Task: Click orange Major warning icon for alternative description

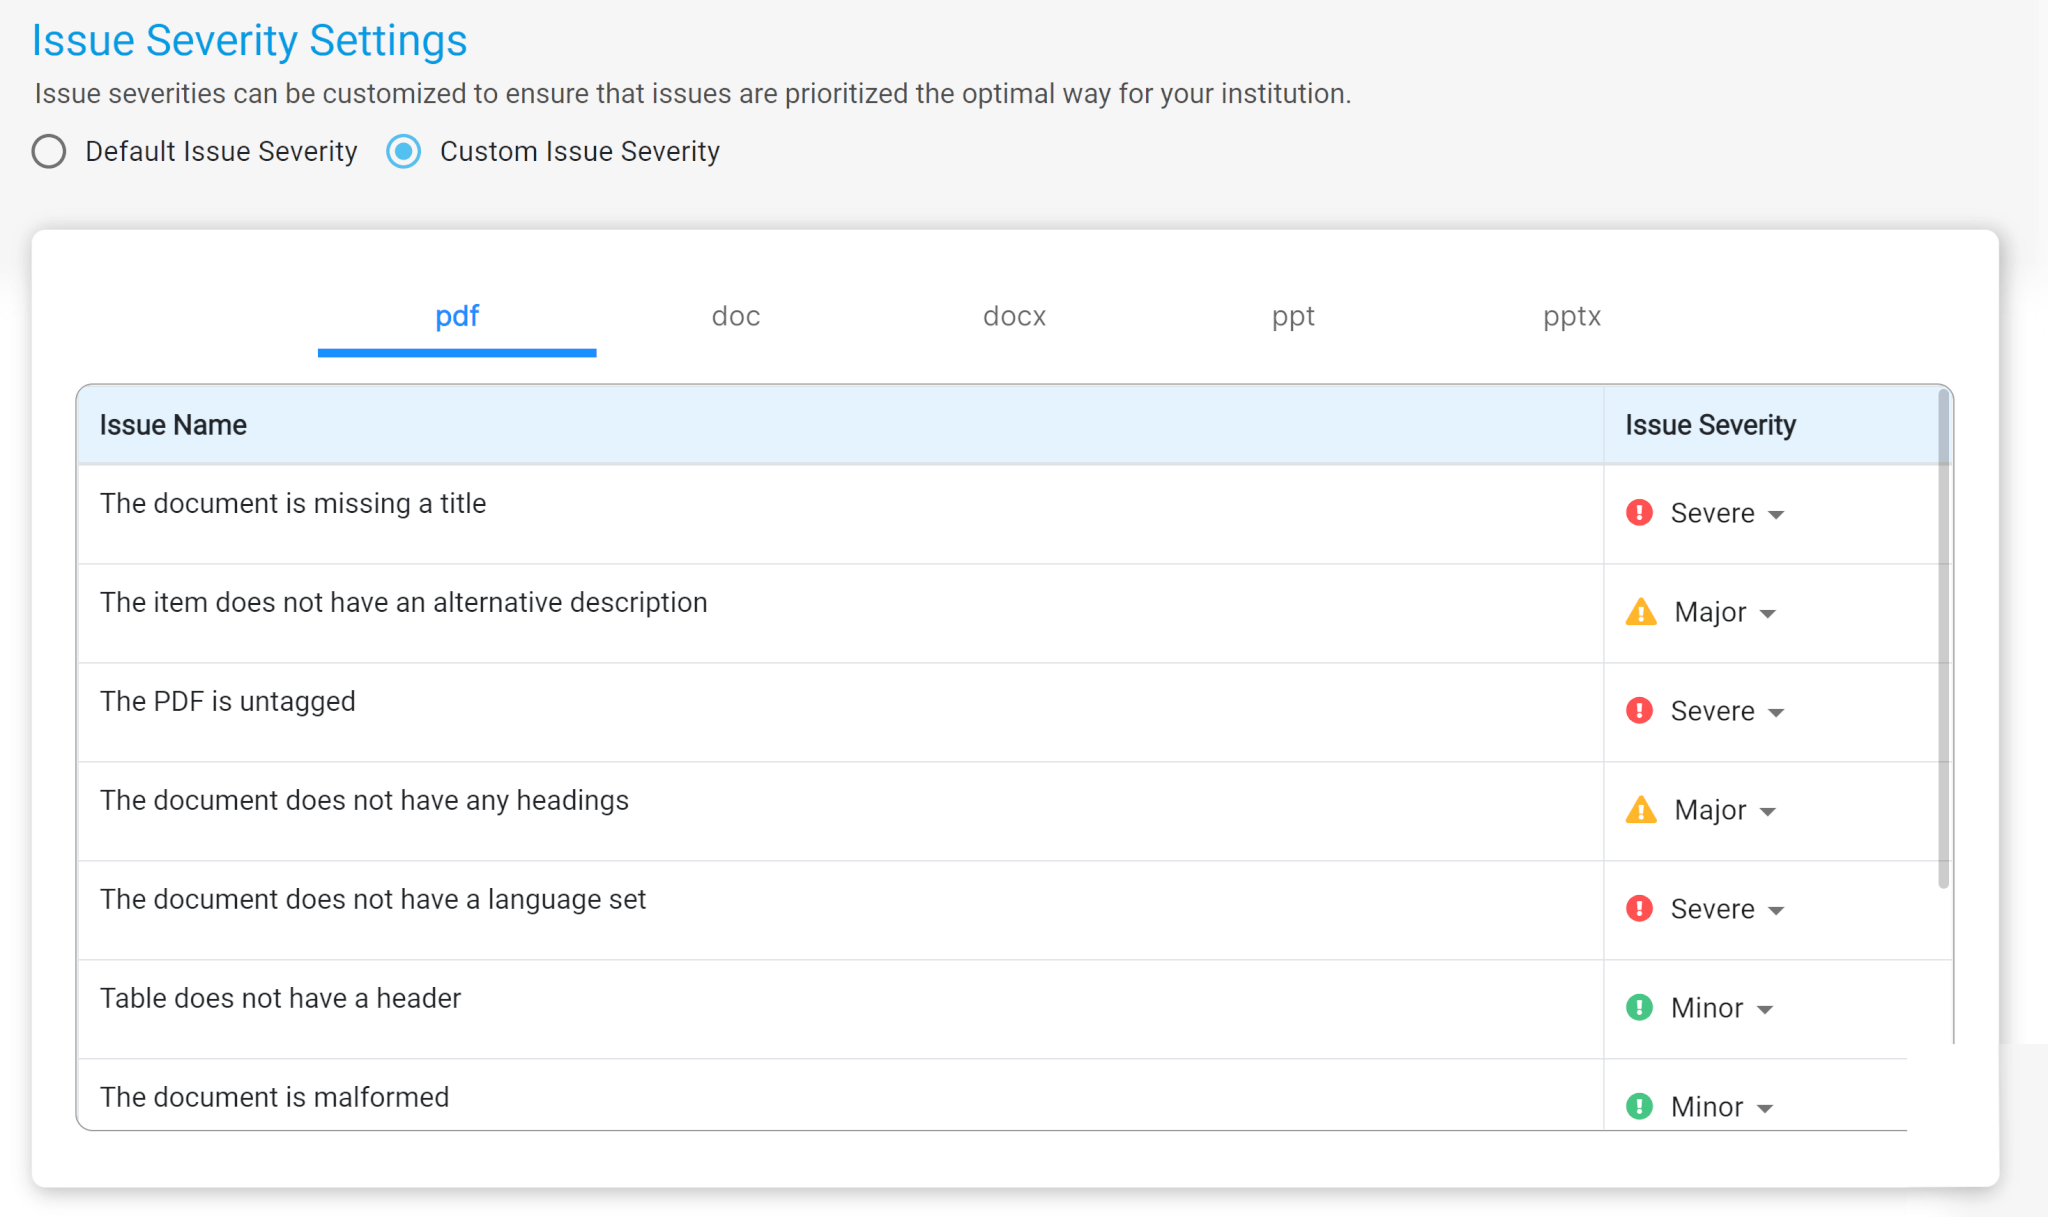Action: 1641,612
